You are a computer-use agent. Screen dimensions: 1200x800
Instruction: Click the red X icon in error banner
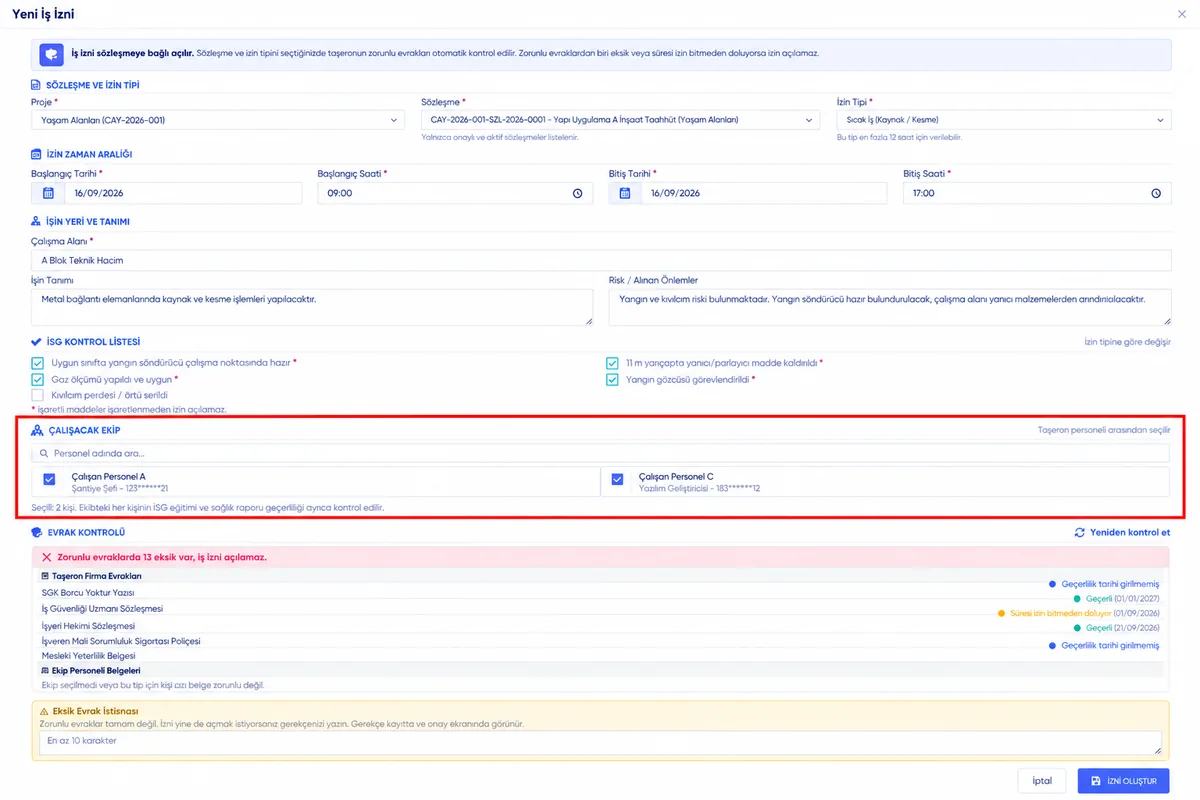[46, 556]
